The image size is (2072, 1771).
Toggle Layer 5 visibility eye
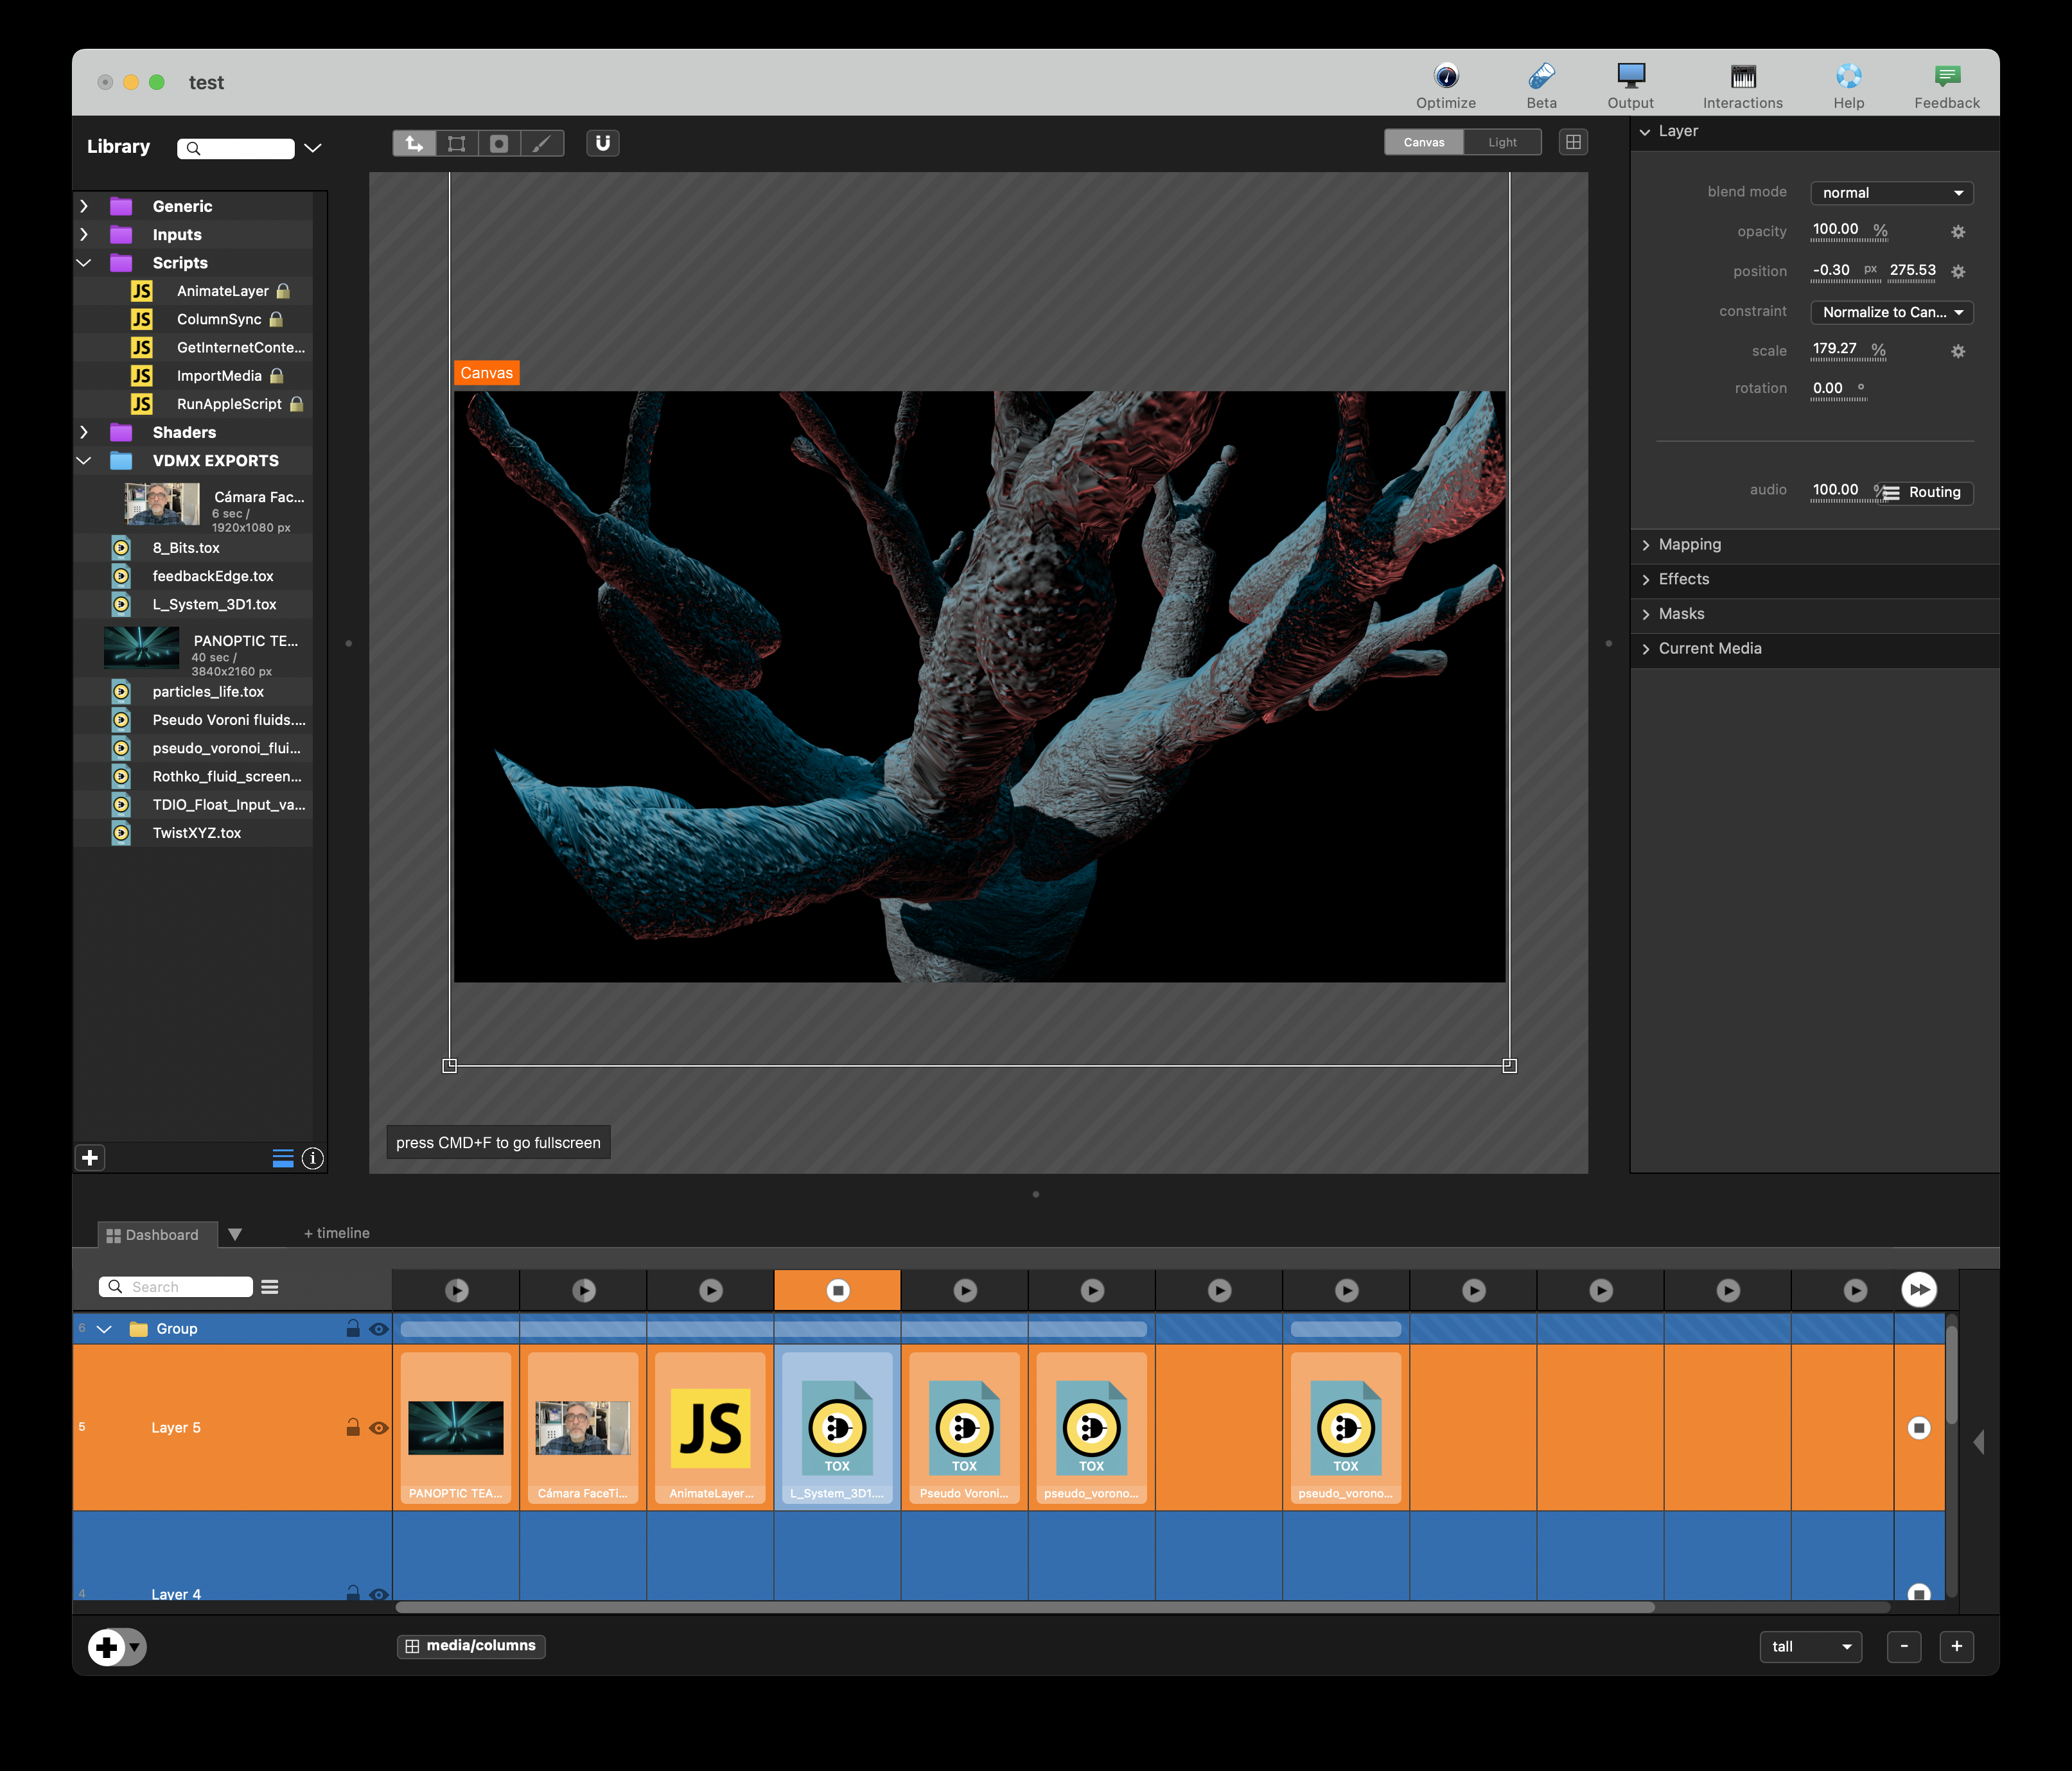tap(379, 1428)
